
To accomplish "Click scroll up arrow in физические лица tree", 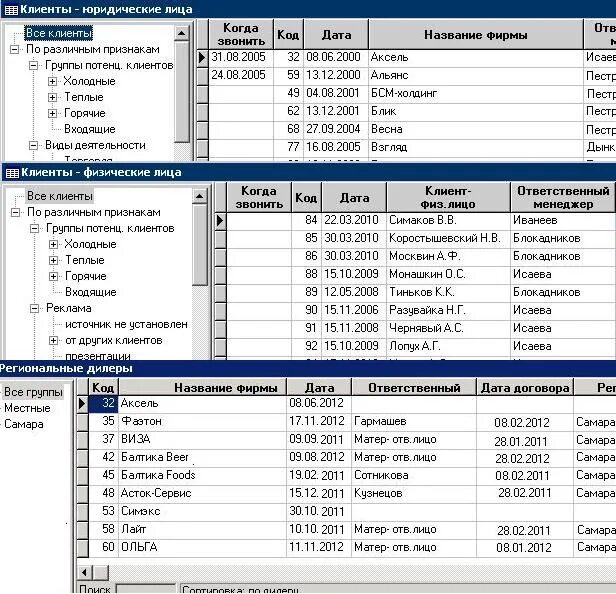I will coord(200,196).
